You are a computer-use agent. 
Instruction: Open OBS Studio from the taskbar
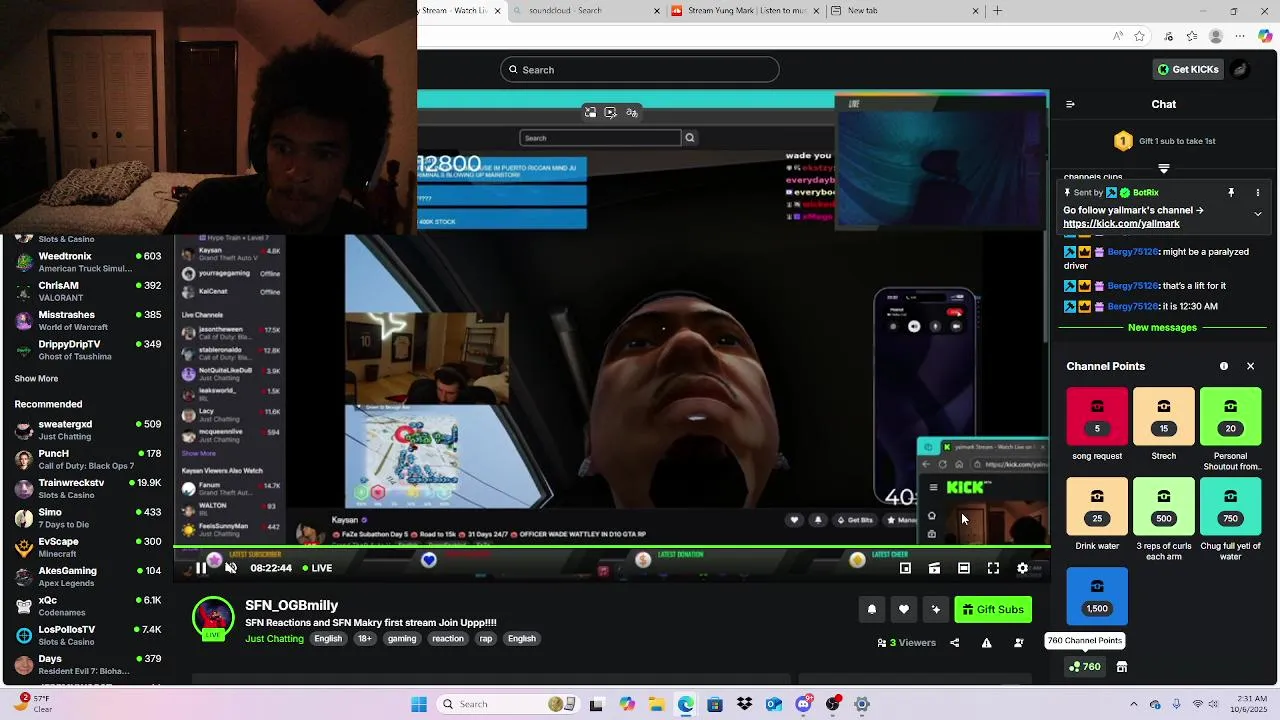(833, 704)
